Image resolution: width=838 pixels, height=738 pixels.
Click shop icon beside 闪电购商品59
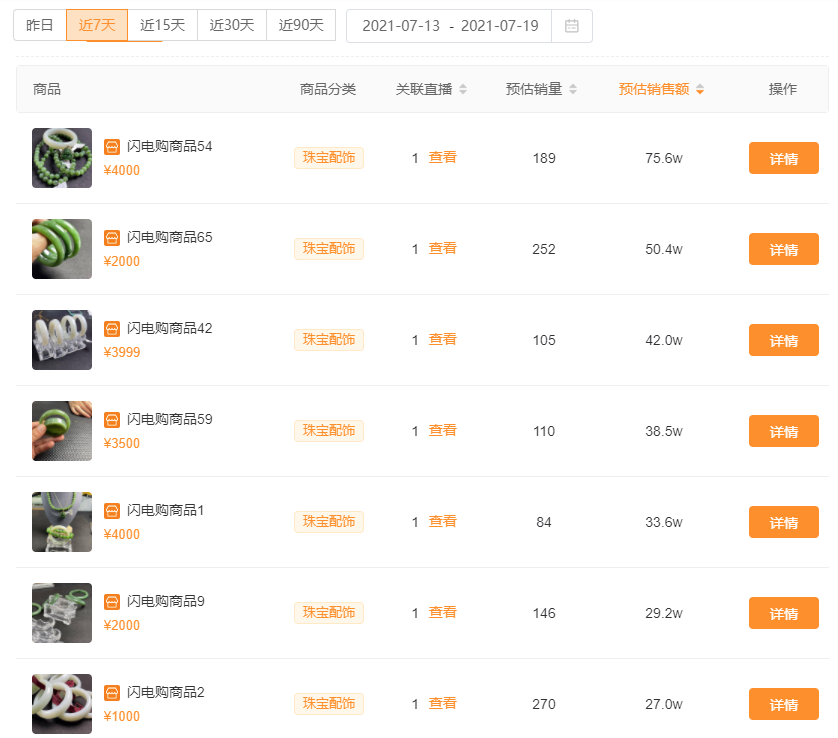(x=112, y=420)
